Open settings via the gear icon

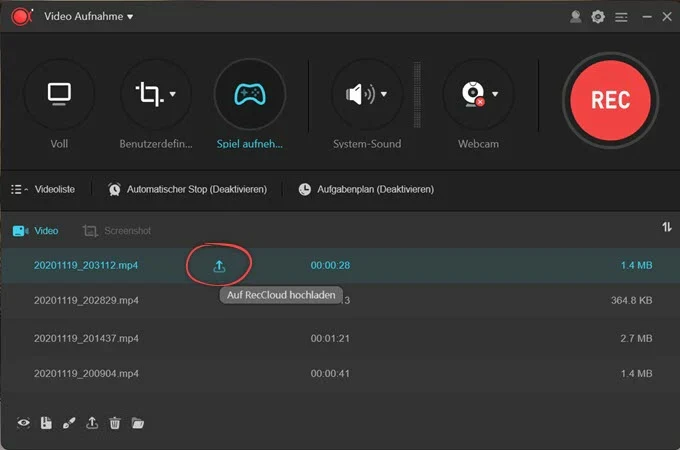click(598, 17)
